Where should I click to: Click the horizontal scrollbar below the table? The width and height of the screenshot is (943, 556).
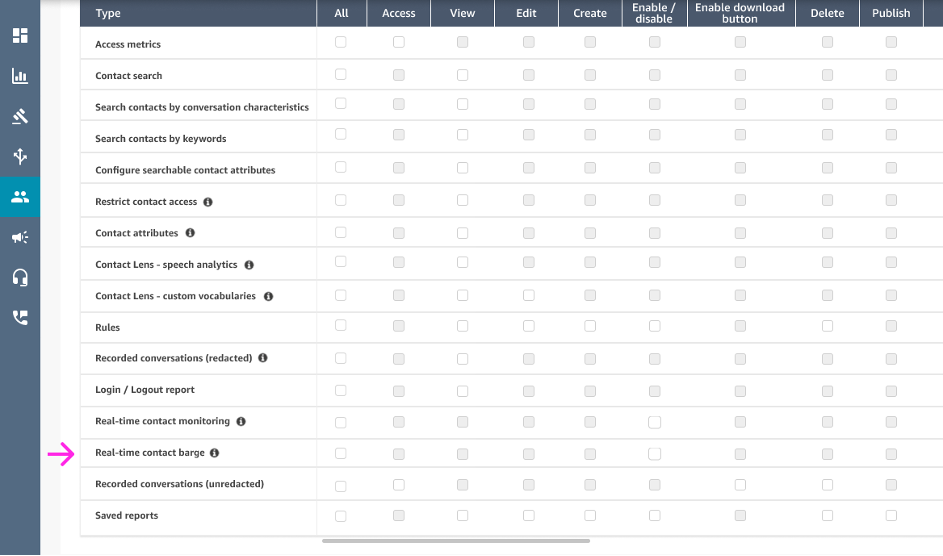[x=456, y=541]
